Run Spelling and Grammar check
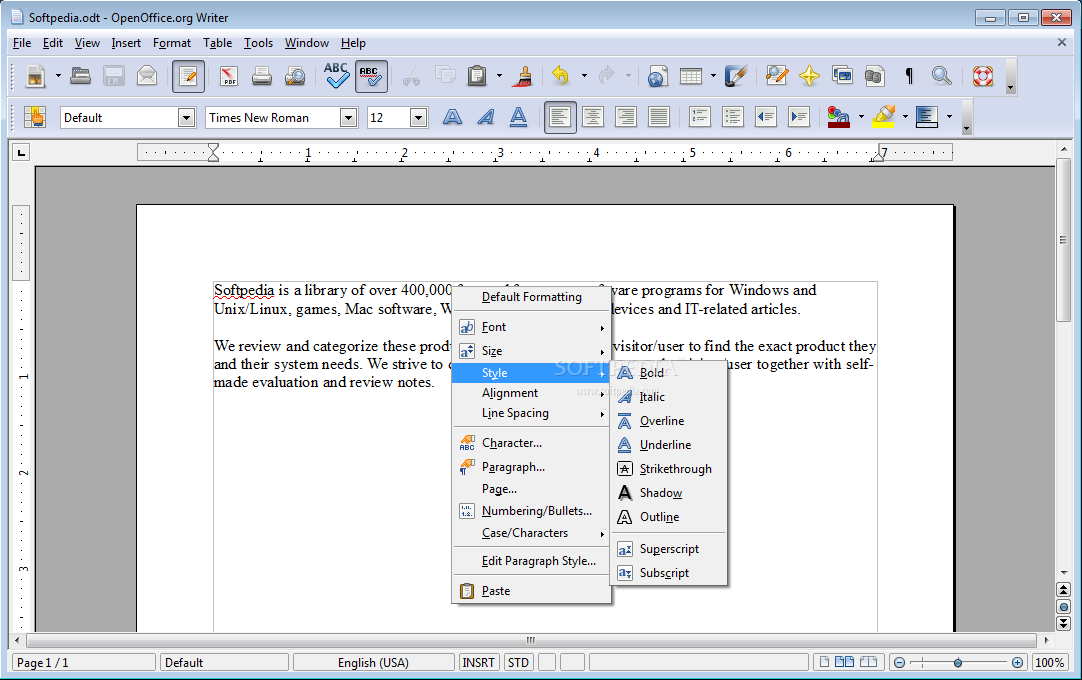The width and height of the screenshot is (1082, 680). click(336, 76)
